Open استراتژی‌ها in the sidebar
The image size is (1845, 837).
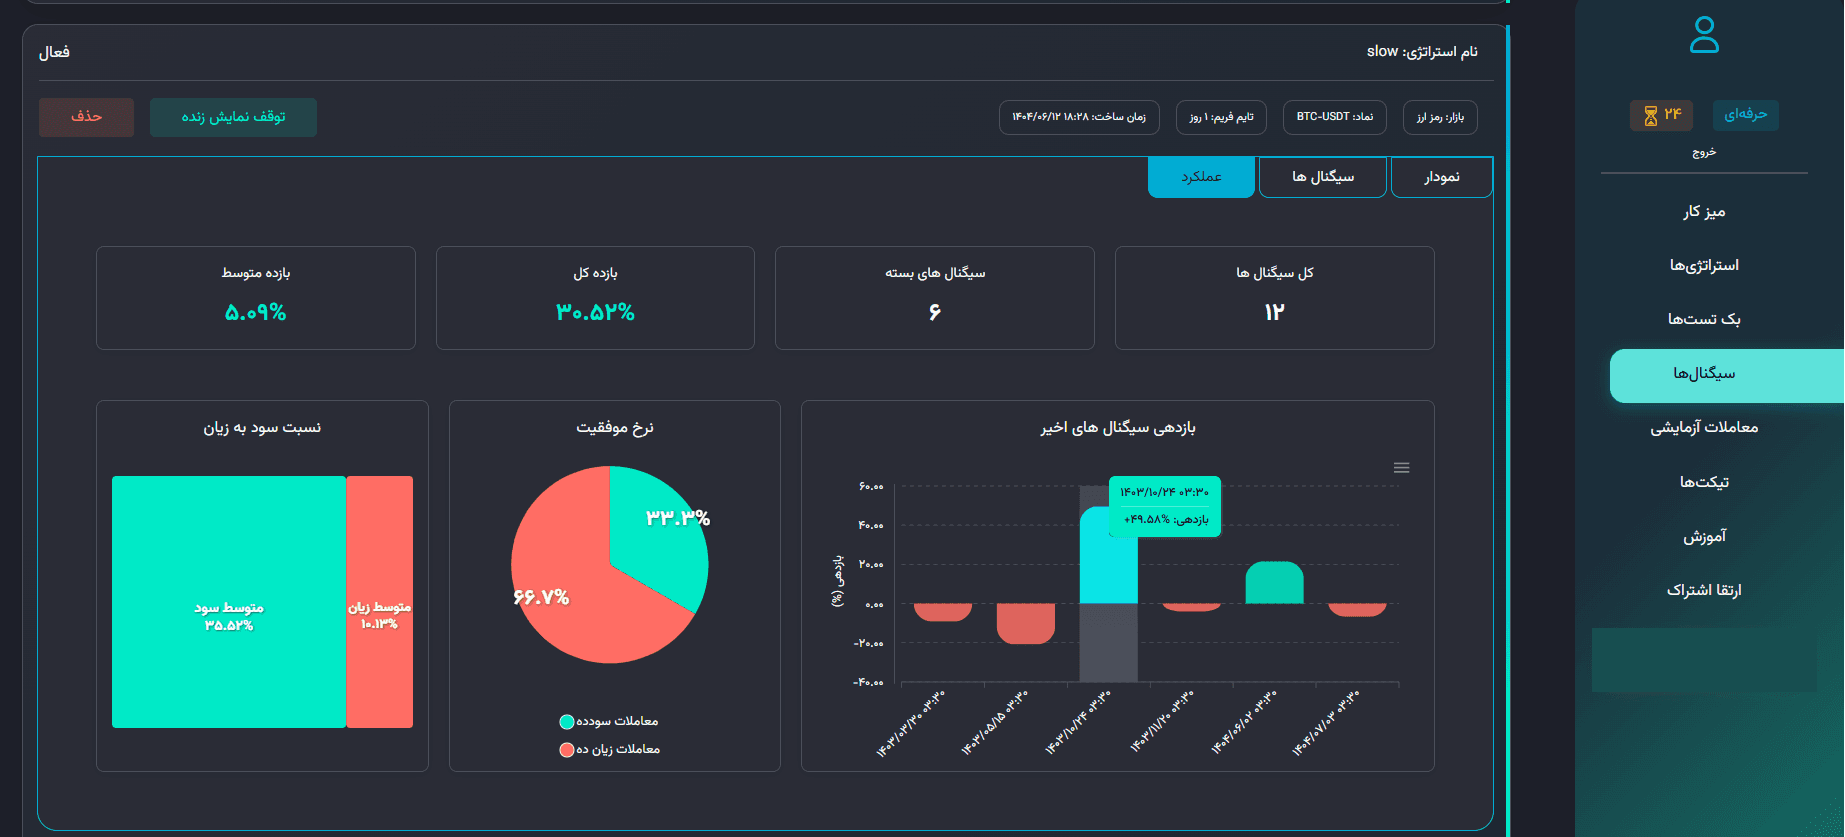pyautogui.click(x=1704, y=266)
